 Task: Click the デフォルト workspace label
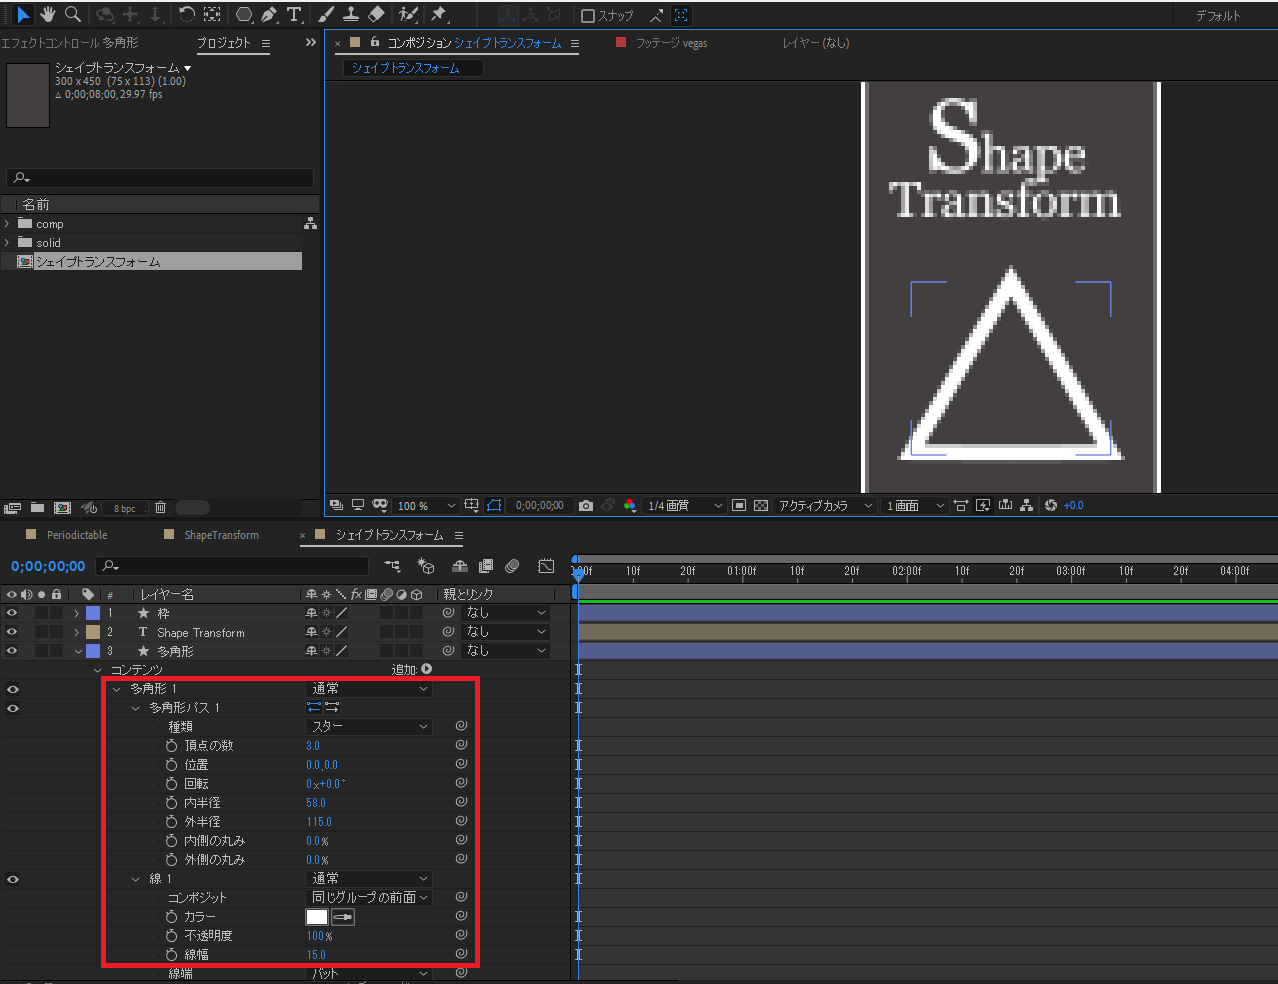(1218, 16)
